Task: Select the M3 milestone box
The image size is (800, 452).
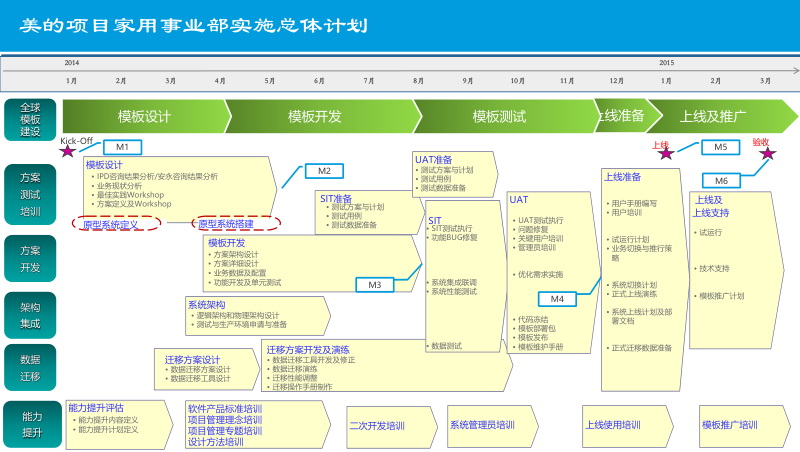Action: [x=374, y=285]
